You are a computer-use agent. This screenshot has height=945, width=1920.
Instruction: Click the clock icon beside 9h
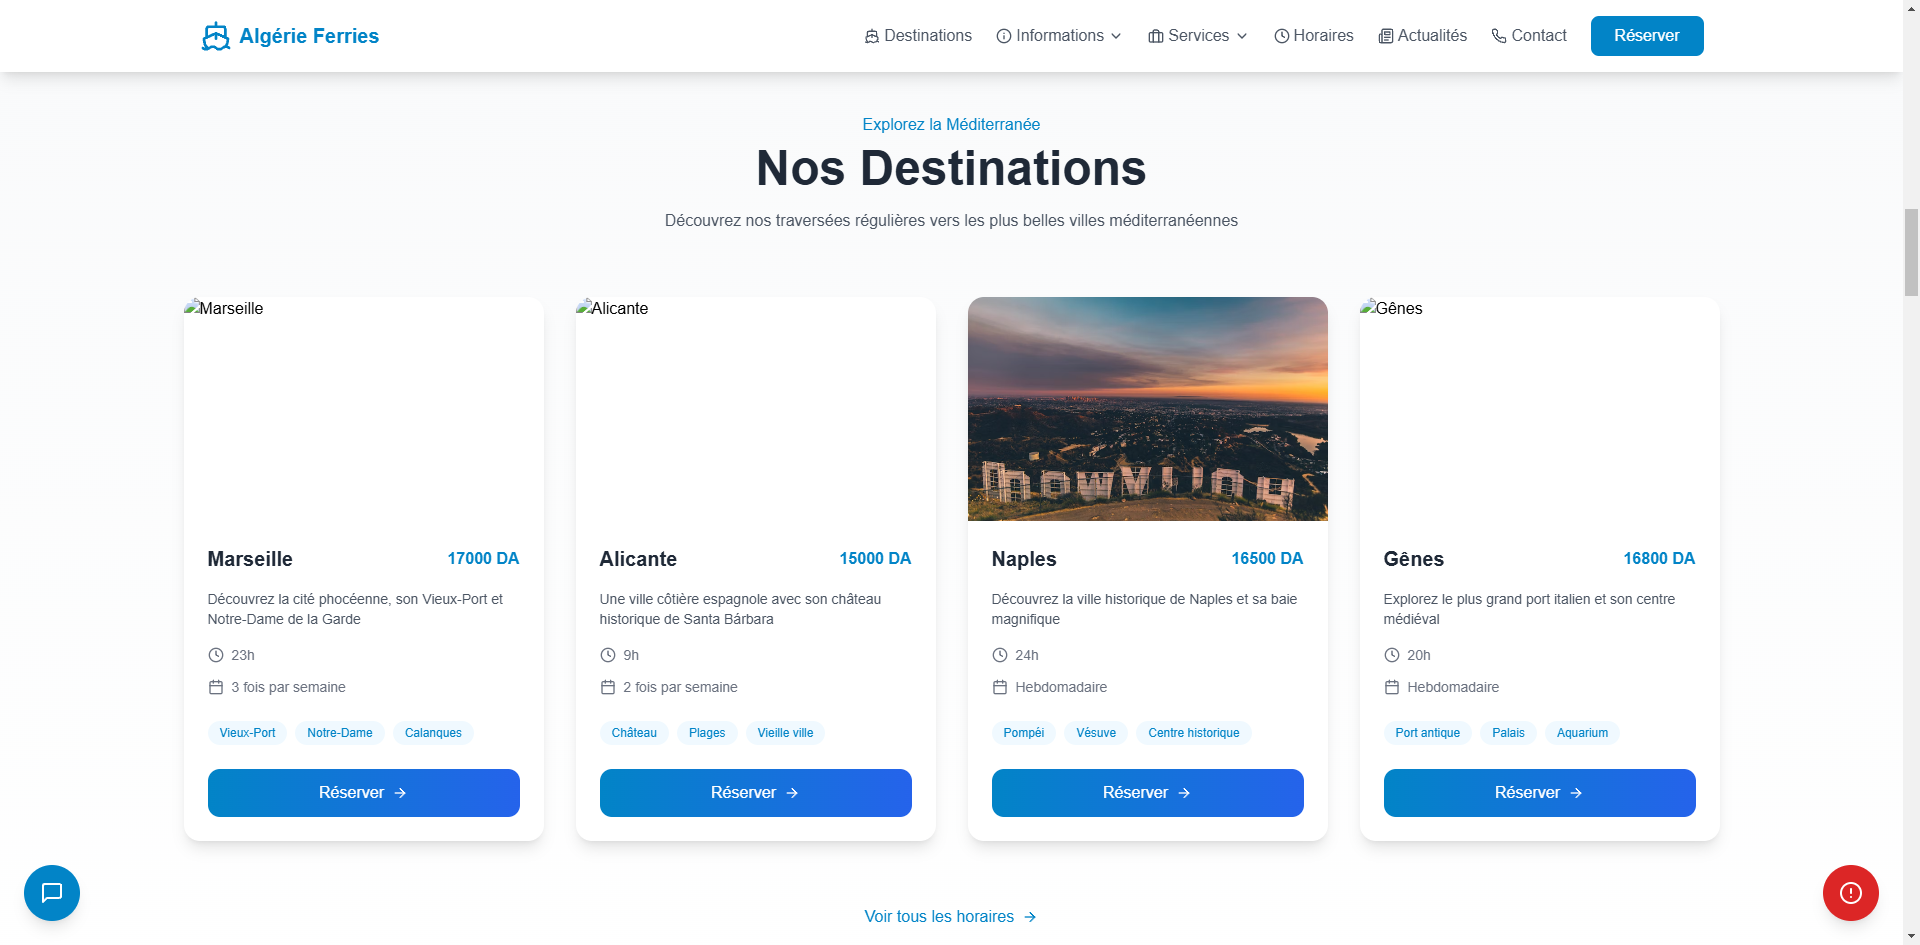pyautogui.click(x=607, y=655)
